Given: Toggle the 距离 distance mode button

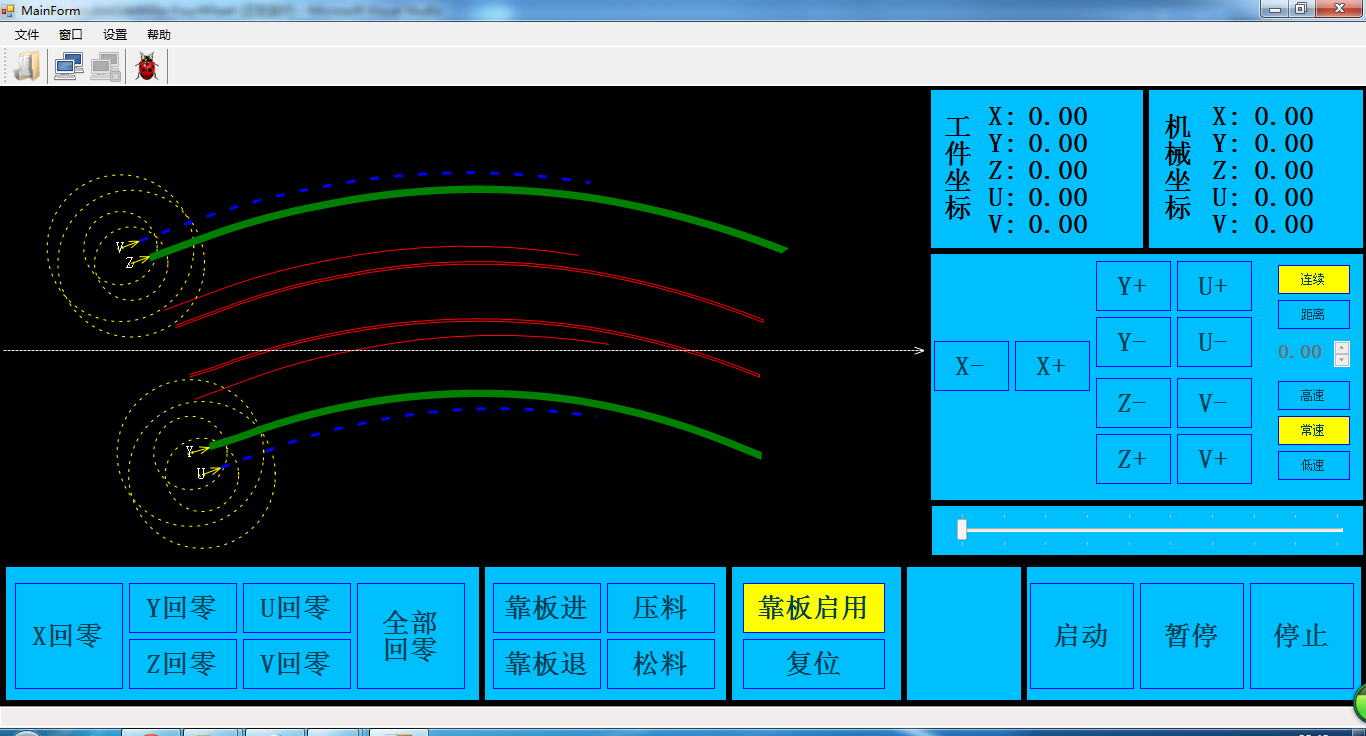Looking at the screenshot, I should tap(1313, 315).
